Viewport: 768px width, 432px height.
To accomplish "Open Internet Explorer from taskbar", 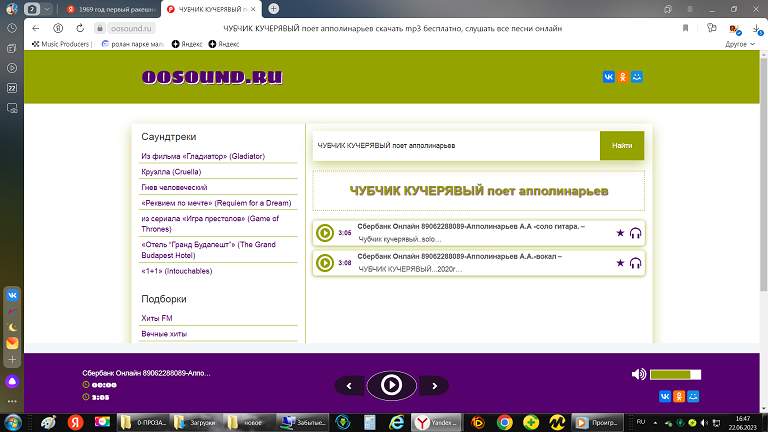I will coord(396,422).
